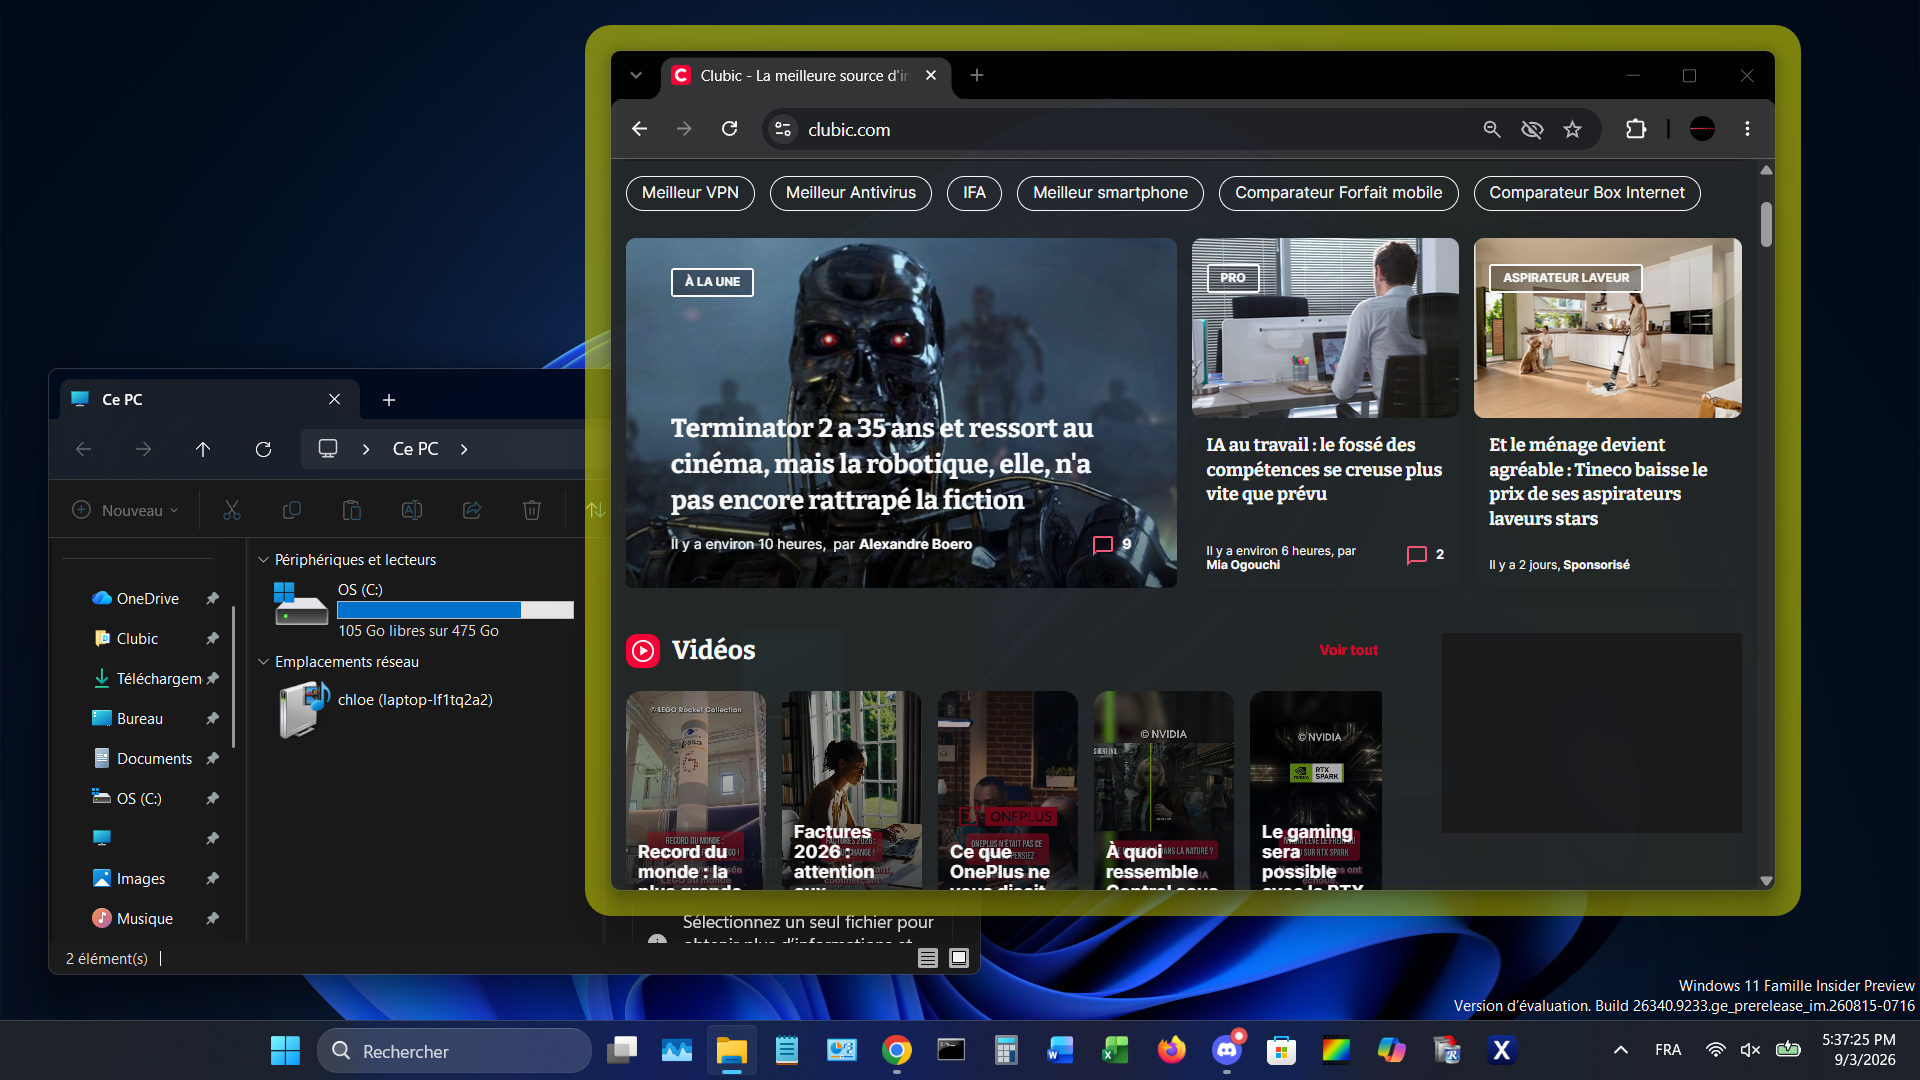This screenshot has width=1920, height=1080.
Task: Open a new Chrome tab
Action: [977, 75]
